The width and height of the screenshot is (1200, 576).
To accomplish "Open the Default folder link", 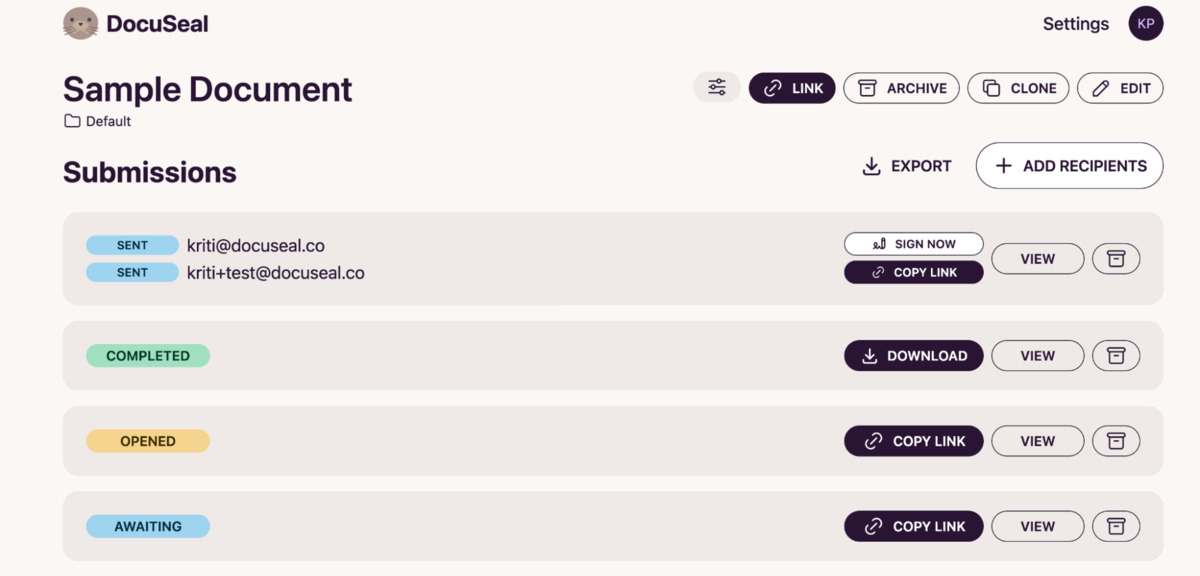I will (x=98, y=121).
